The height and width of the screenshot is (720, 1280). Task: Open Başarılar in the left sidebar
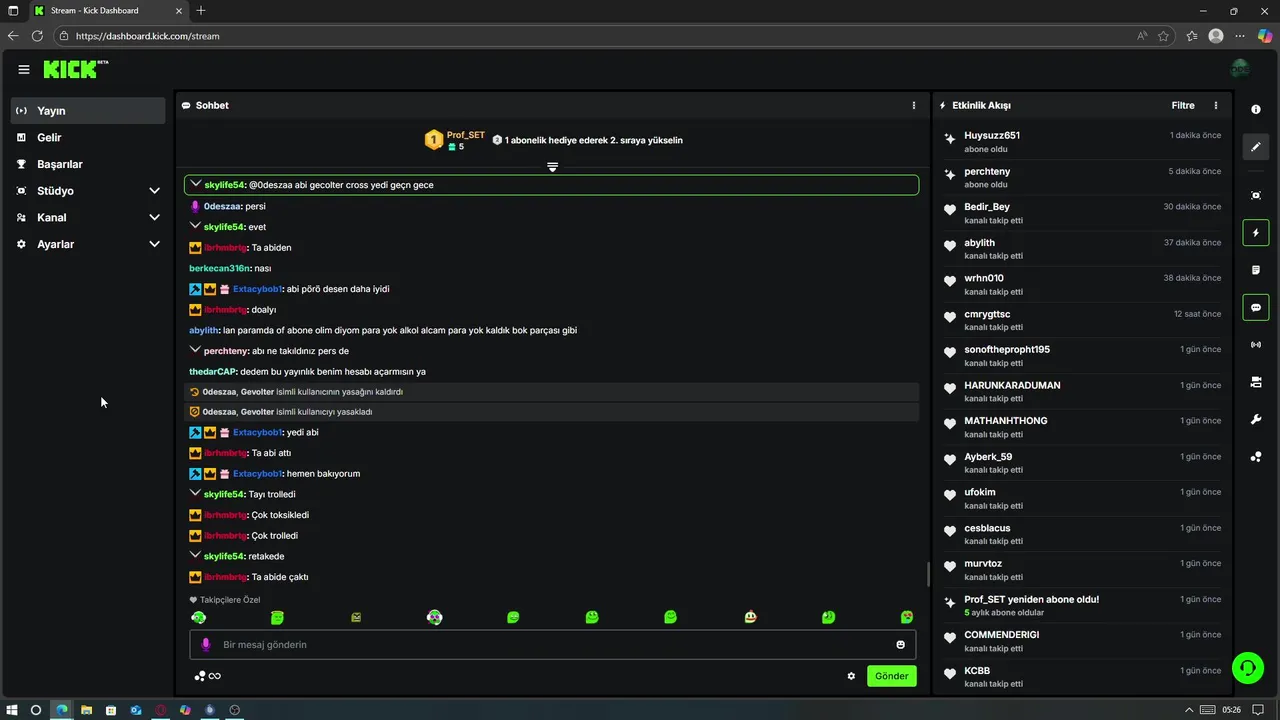(x=88, y=164)
